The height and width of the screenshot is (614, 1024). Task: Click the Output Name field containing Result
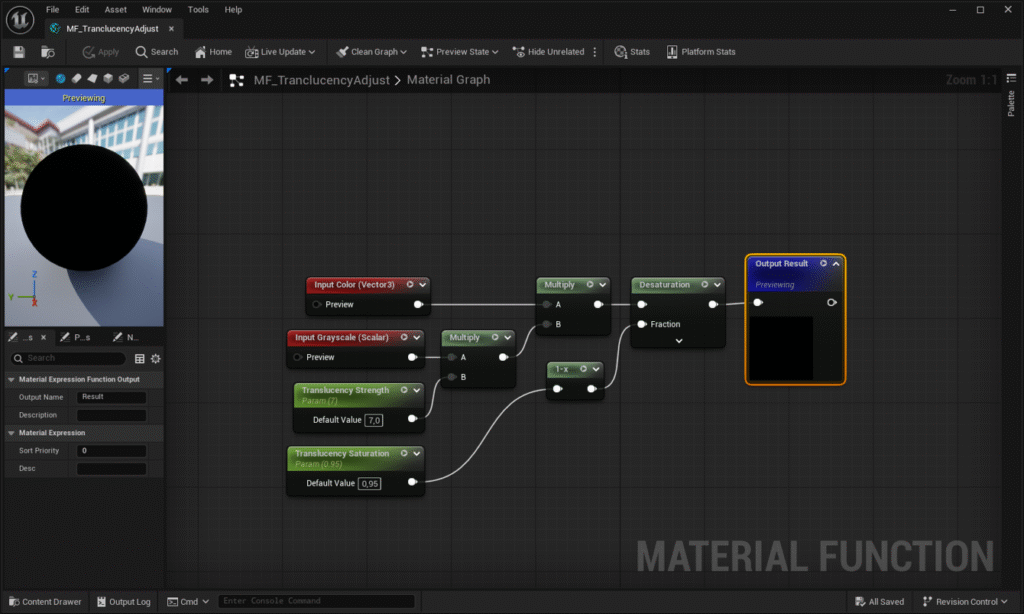pyautogui.click(x=111, y=397)
